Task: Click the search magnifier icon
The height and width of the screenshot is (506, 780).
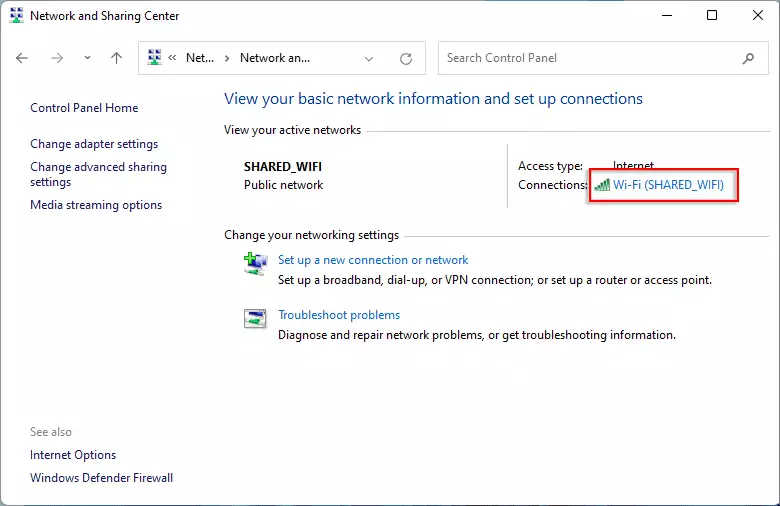Action: [748, 58]
